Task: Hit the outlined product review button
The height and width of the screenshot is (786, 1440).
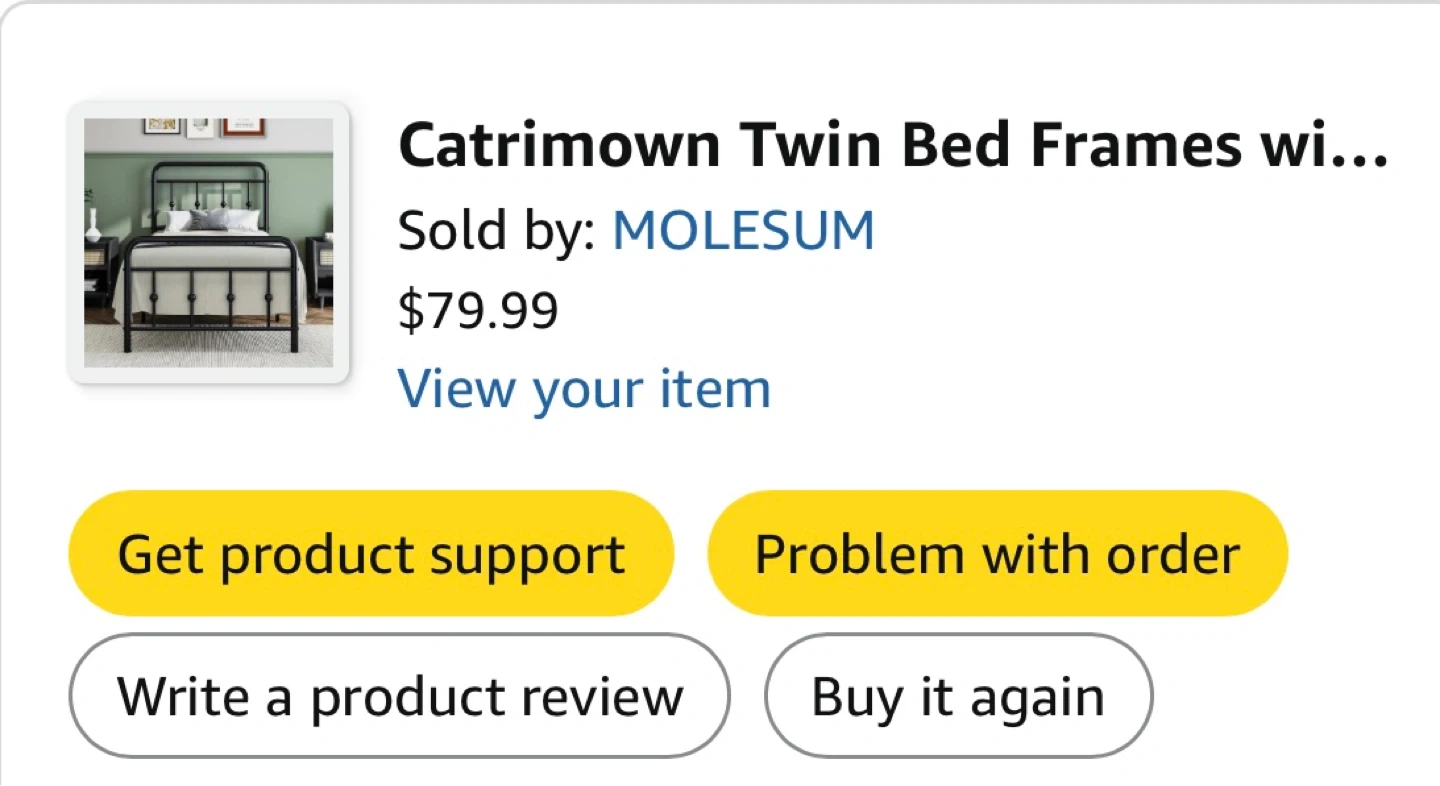Action: [x=399, y=696]
